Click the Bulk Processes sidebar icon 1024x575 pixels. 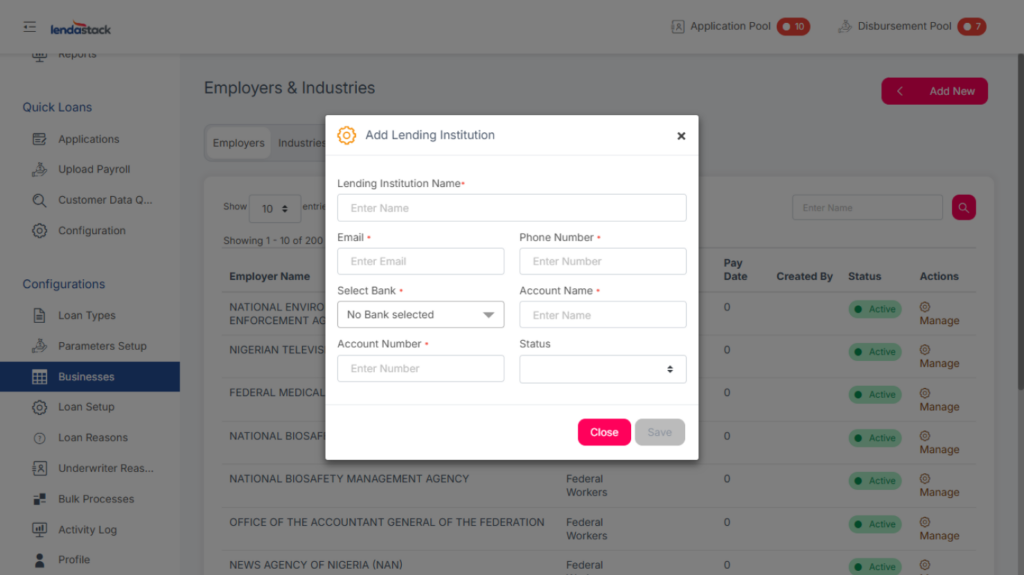(40, 499)
